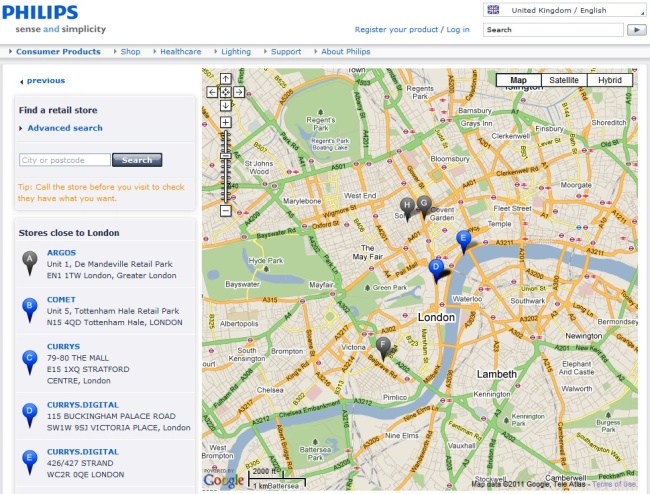Zoom out with the minus button
650x494 pixels.
(x=226, y=211)
